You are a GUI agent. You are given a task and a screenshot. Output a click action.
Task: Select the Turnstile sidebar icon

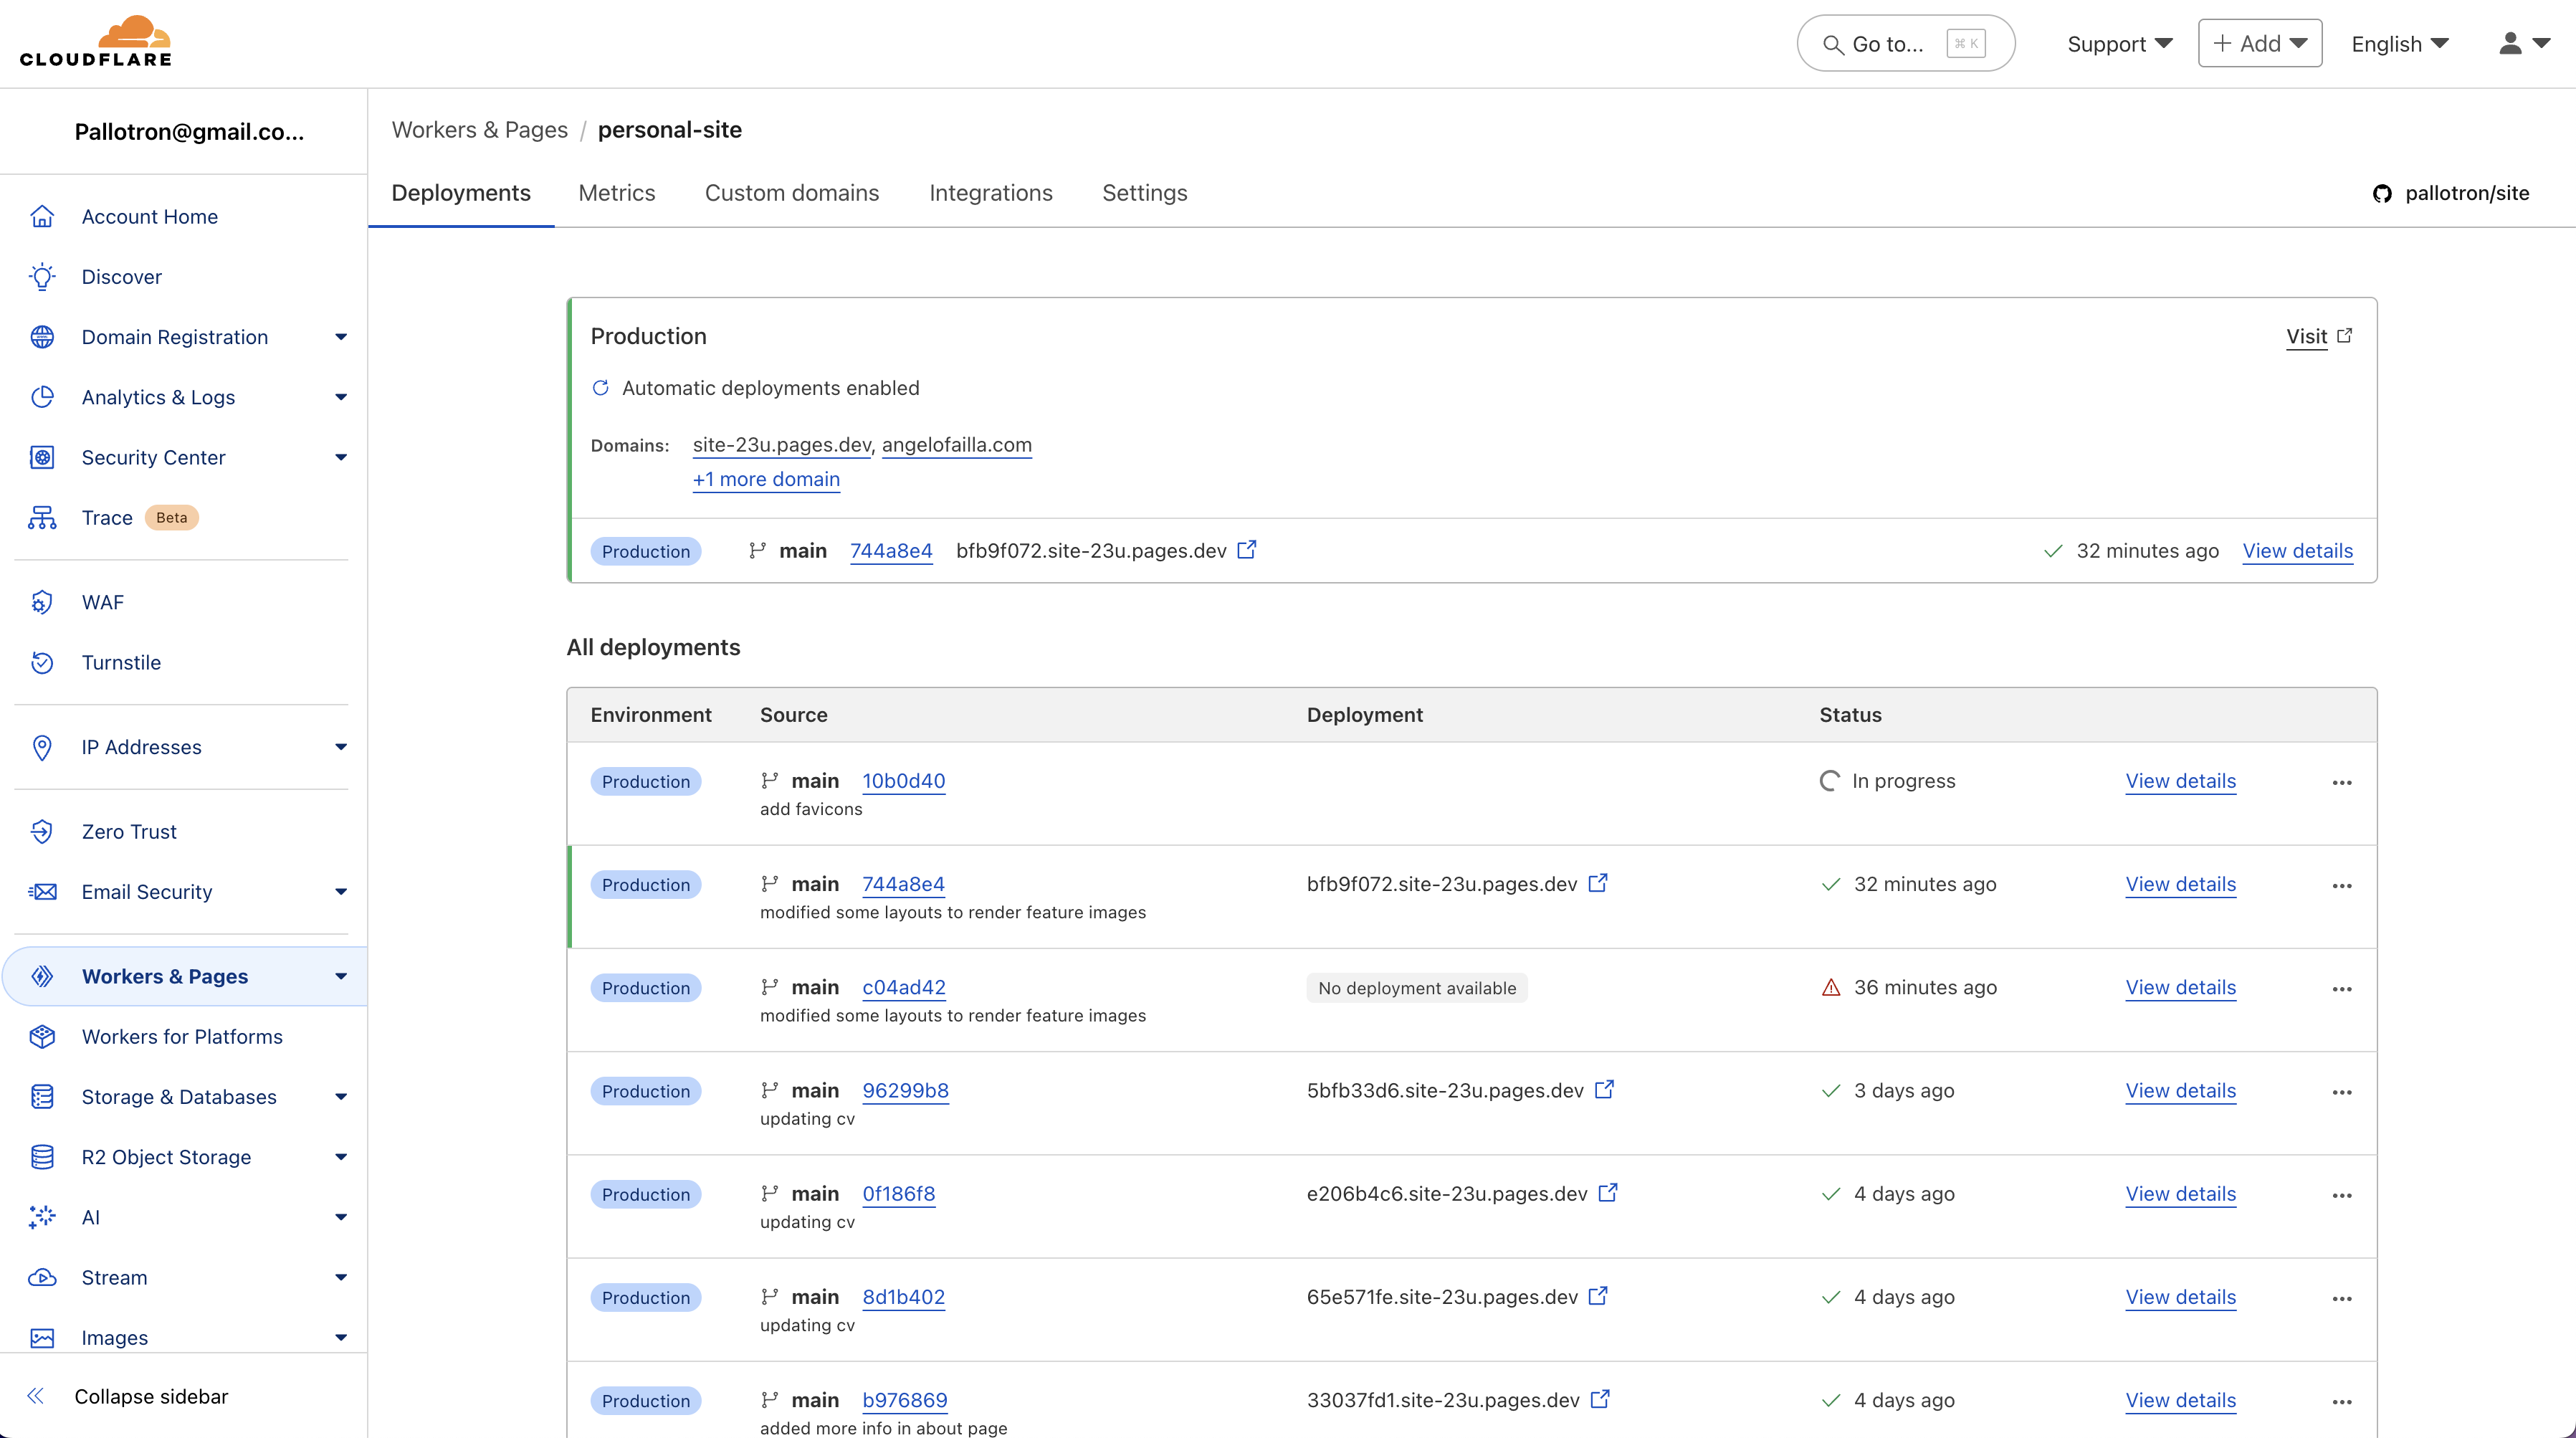pos(42,662)
